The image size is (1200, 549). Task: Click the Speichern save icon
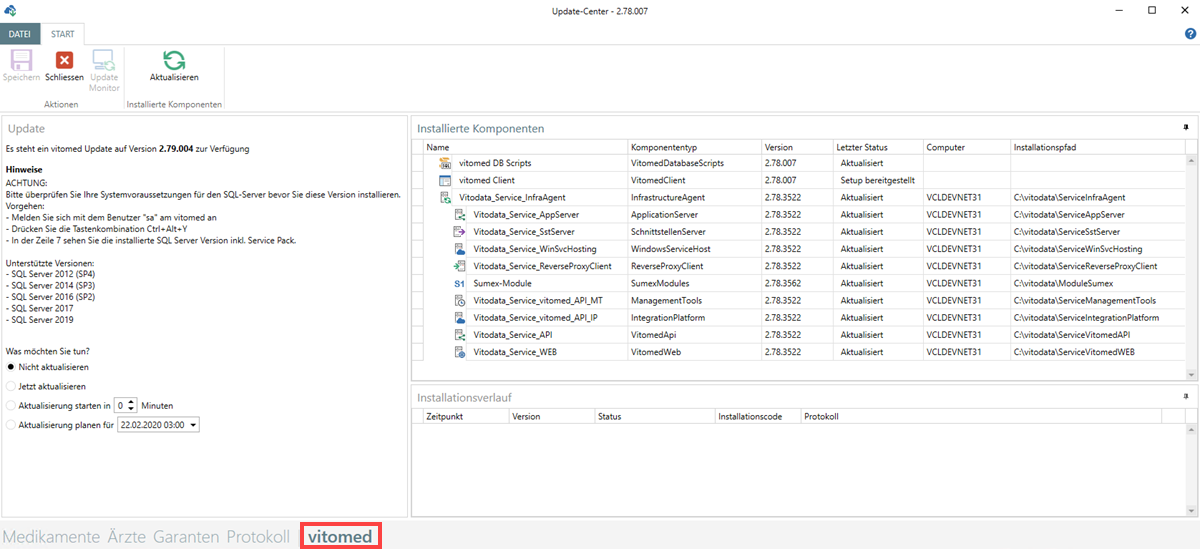21,60
